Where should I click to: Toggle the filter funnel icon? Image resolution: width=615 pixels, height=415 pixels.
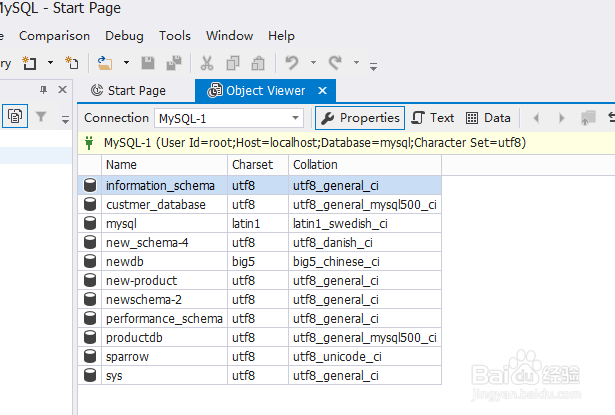(x=41, y=116)
